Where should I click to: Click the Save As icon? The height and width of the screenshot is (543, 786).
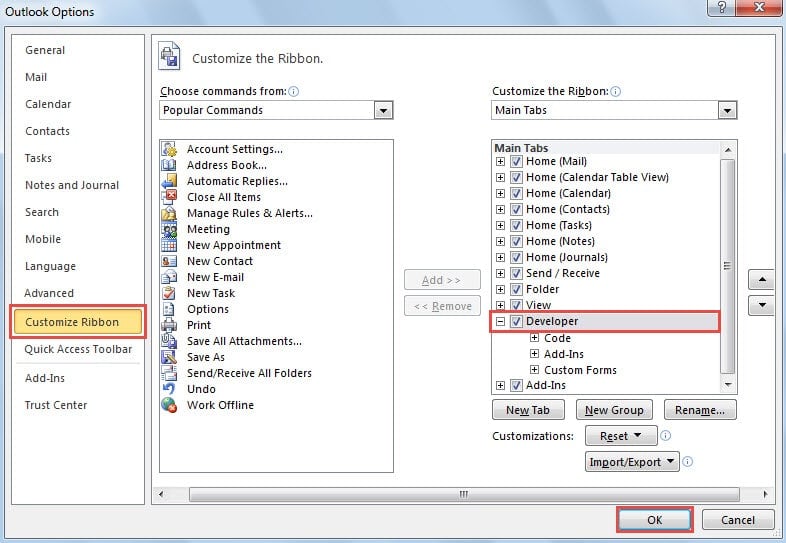coord(169,357)
